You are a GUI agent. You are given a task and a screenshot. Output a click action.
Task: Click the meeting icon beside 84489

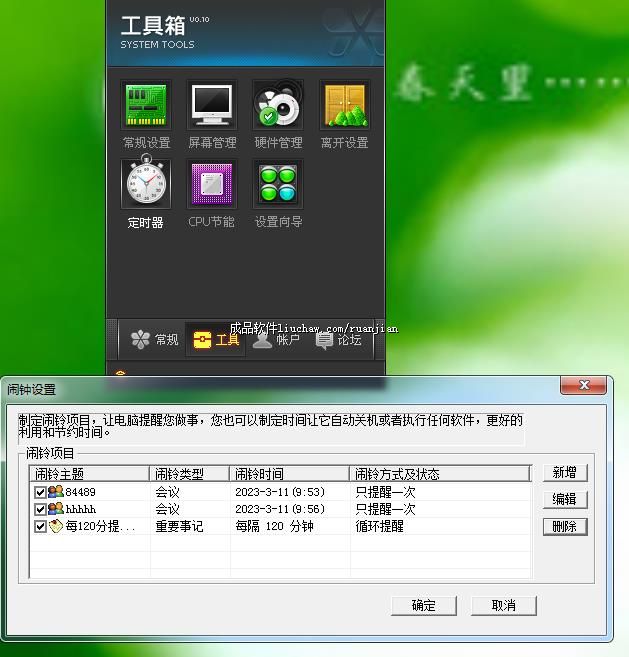[x=56, y=491]
